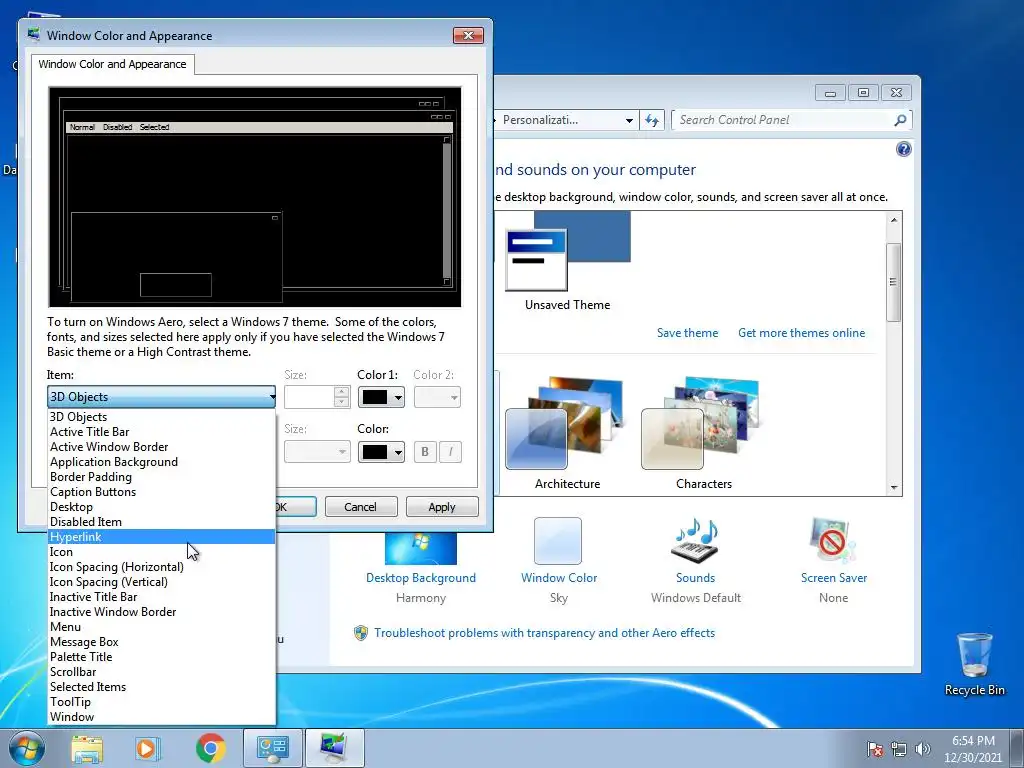Screen dimensions: 1024x768
Task: Click the Window Color and Appearance tab
Action: (x=112, y=64)
